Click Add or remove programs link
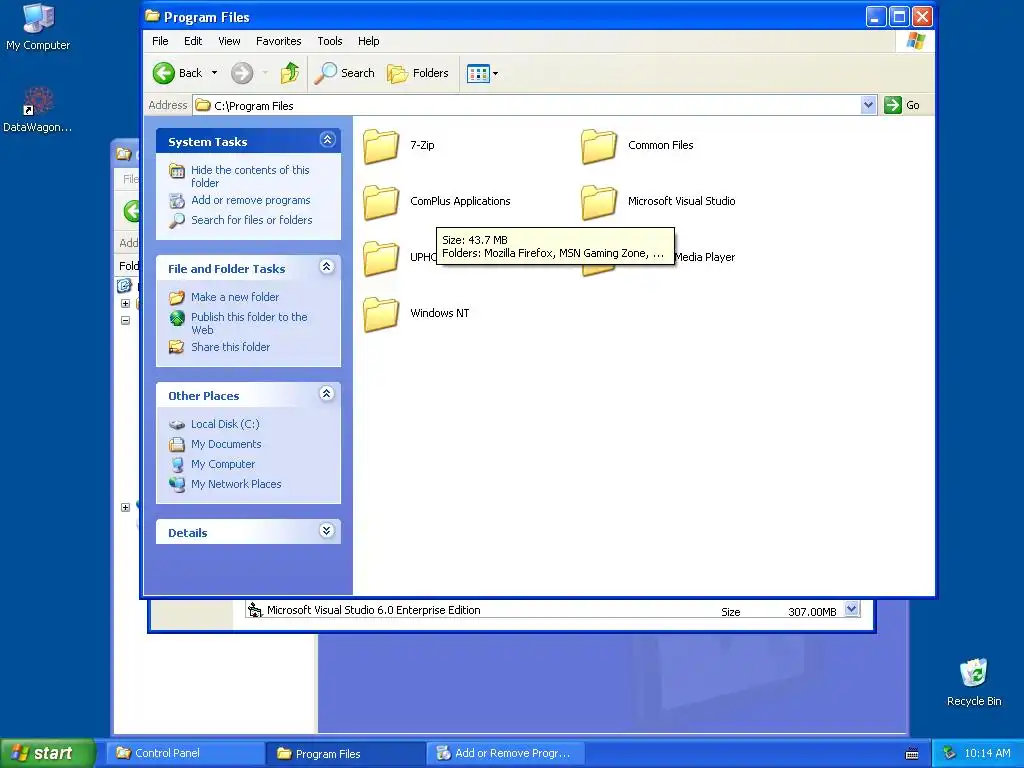 point(251,200)
